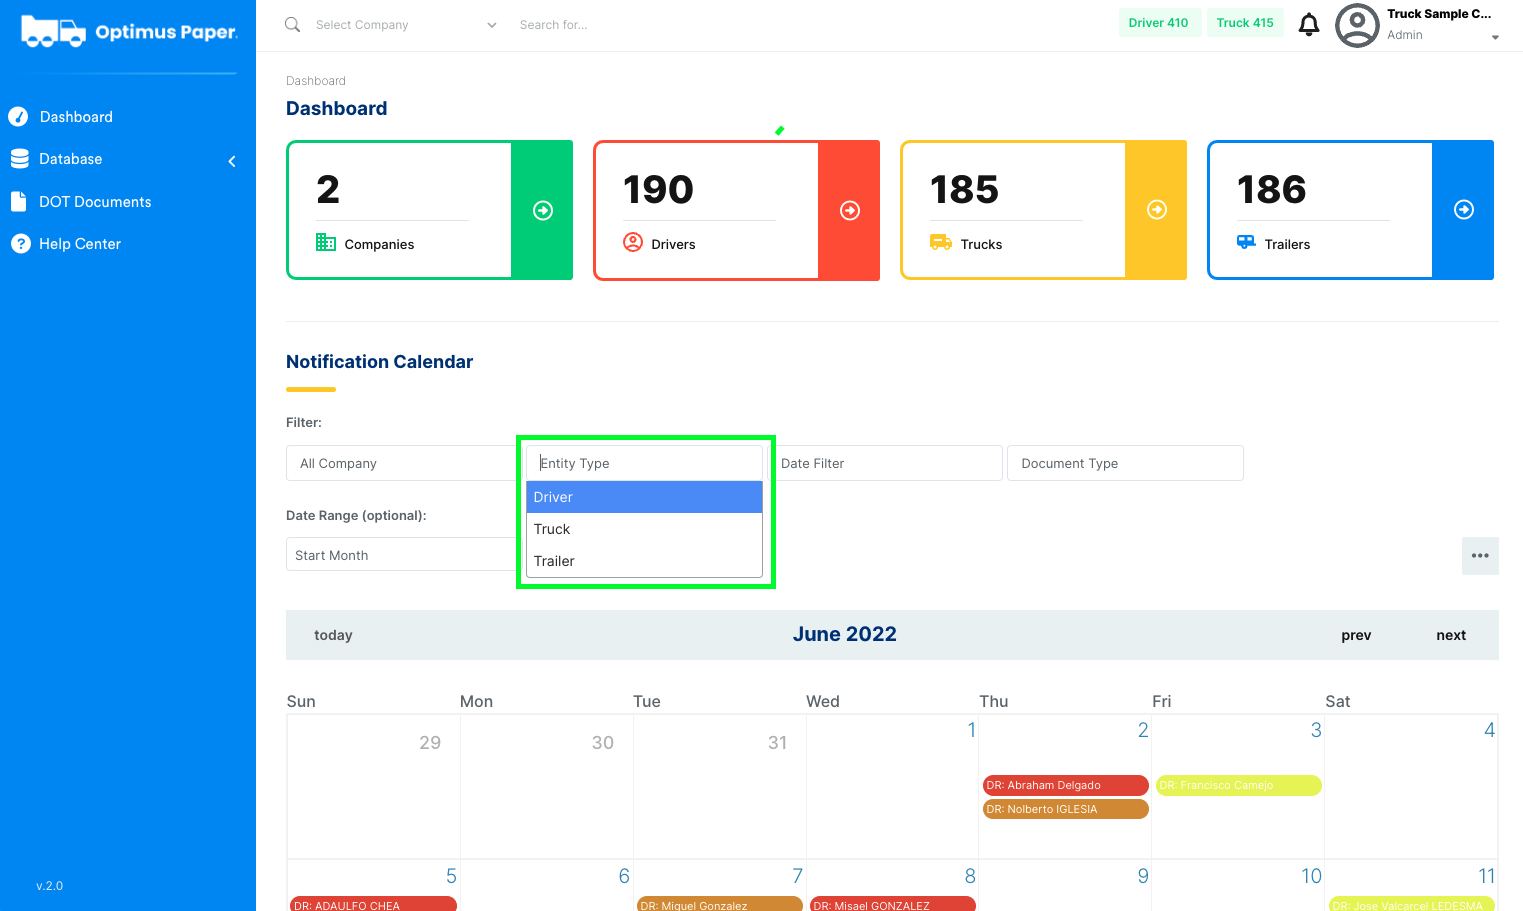Click the Trailers blue trailer icon

[x=1246, y=242]
